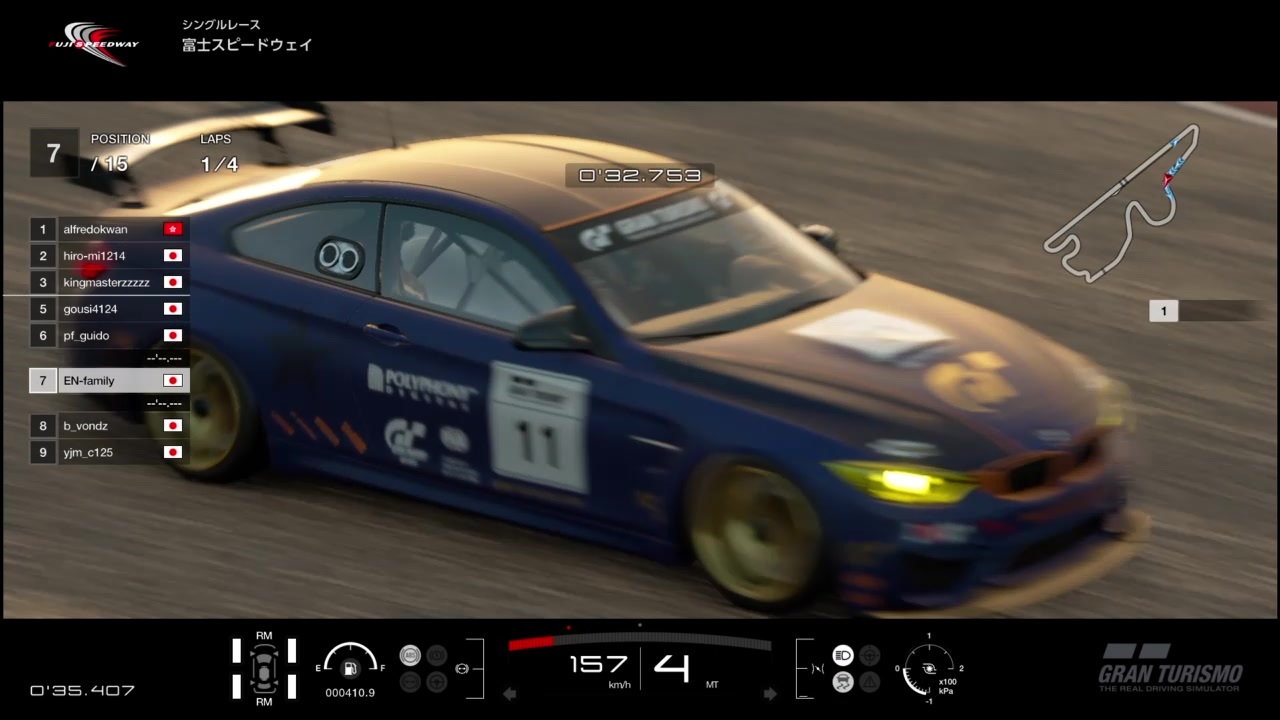Click the Fuji track map outline
The image size is (1280, 720).
(1122, 201)
